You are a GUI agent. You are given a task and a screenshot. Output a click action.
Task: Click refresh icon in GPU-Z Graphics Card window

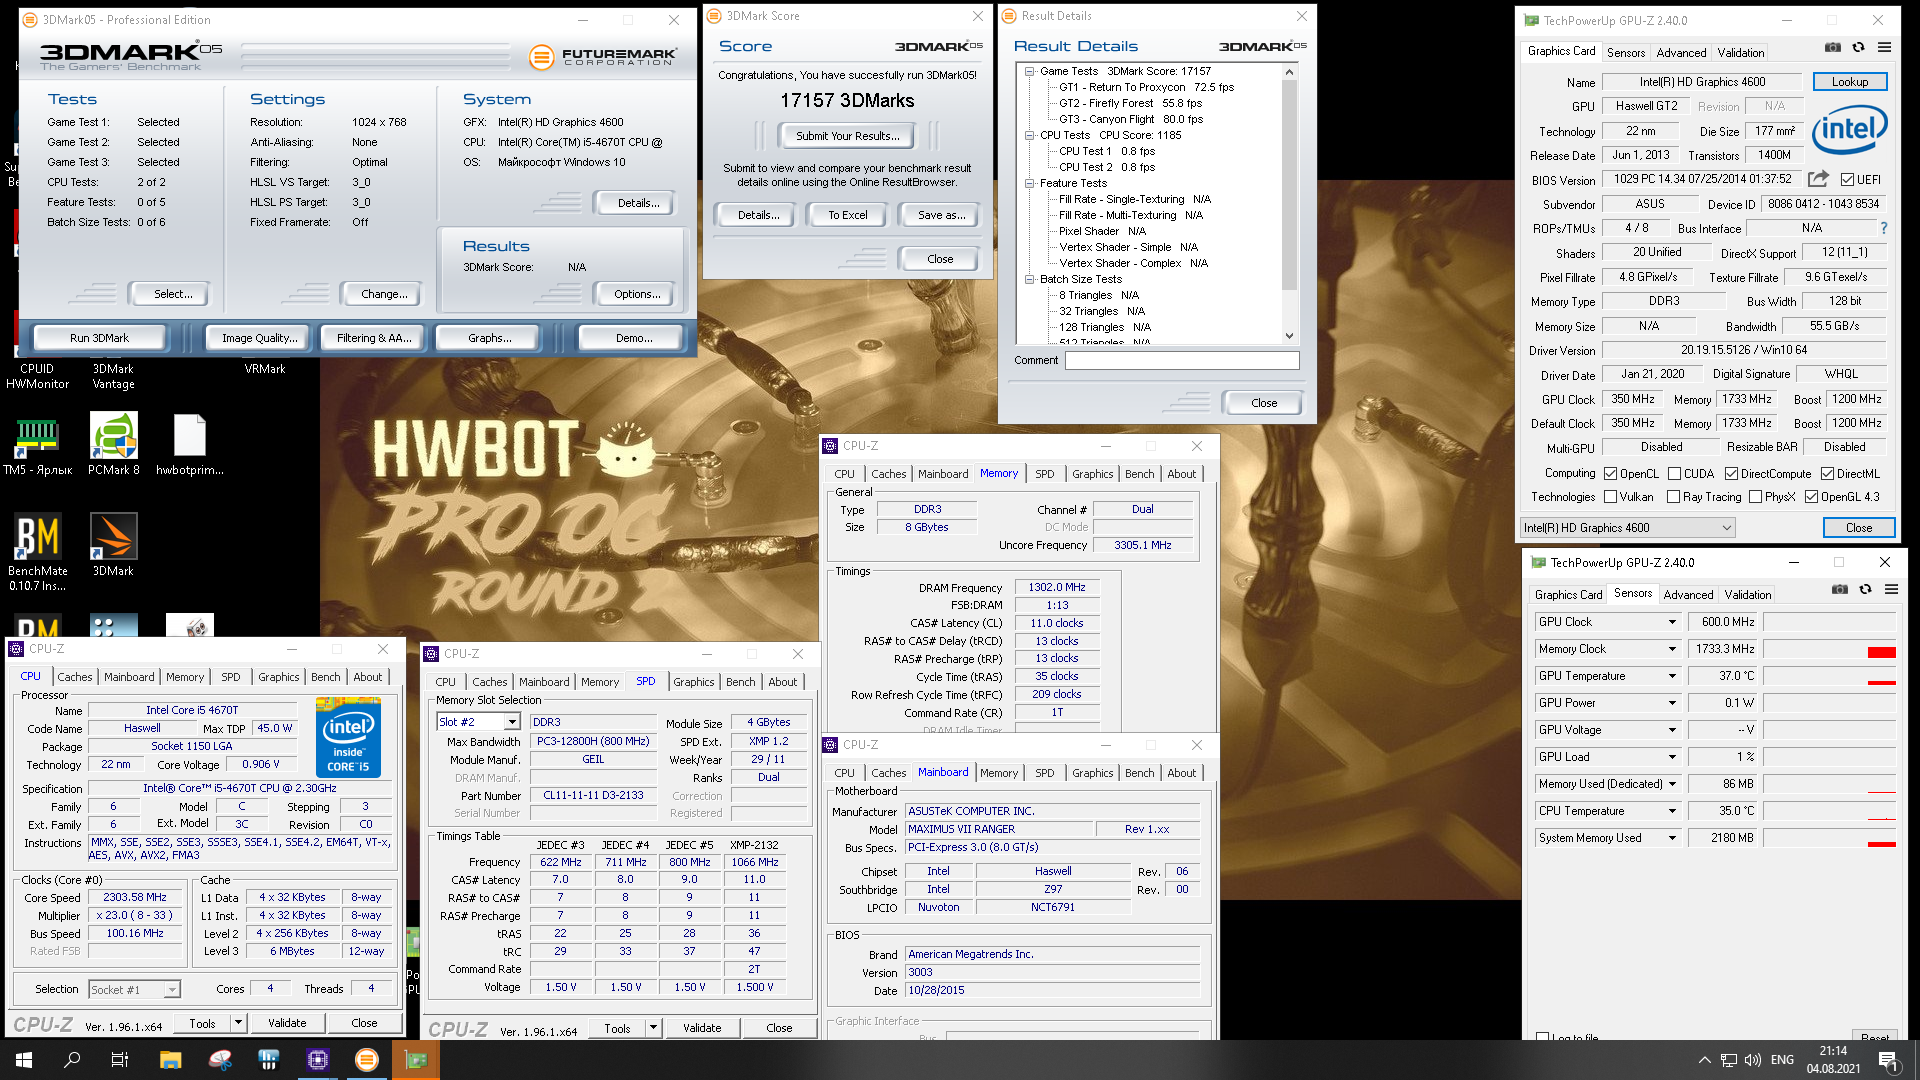click(1858, 48)
